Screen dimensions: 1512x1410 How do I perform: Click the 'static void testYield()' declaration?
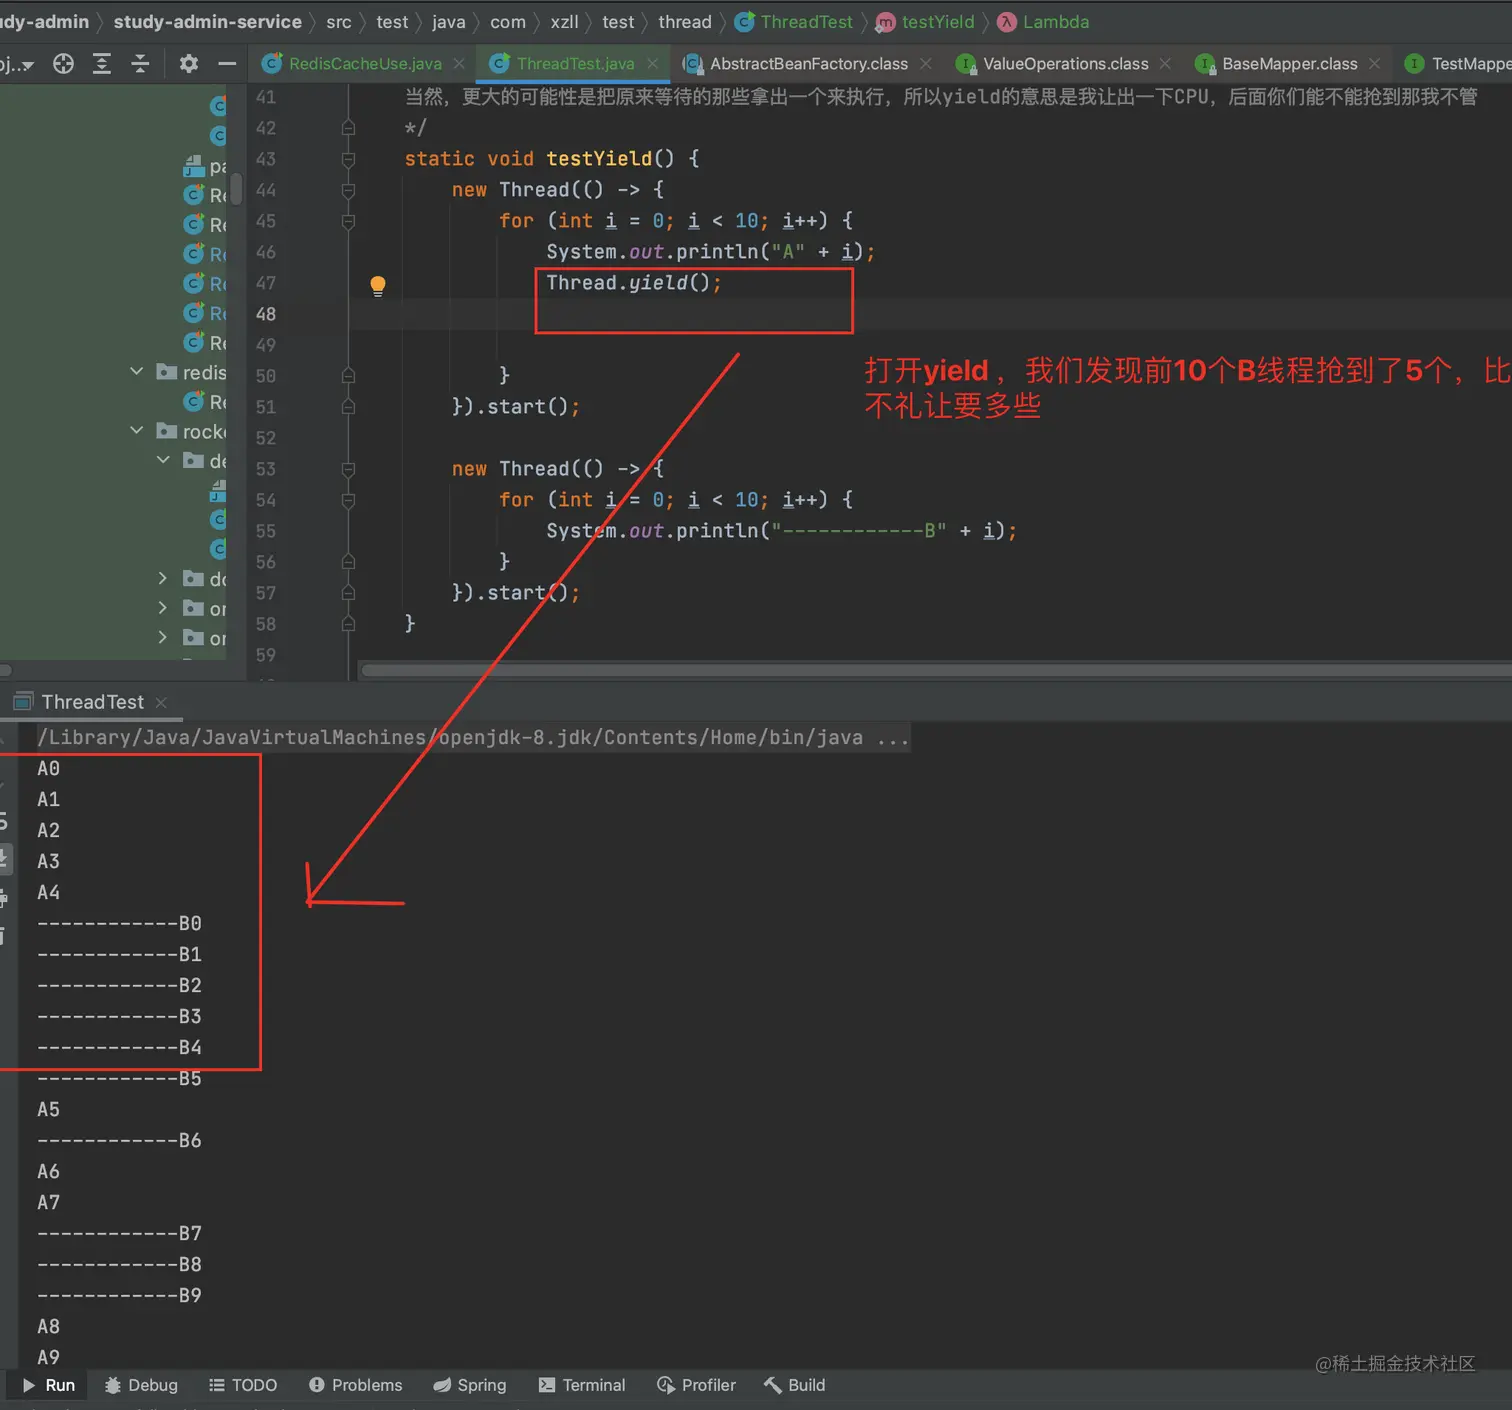point(552,159)
